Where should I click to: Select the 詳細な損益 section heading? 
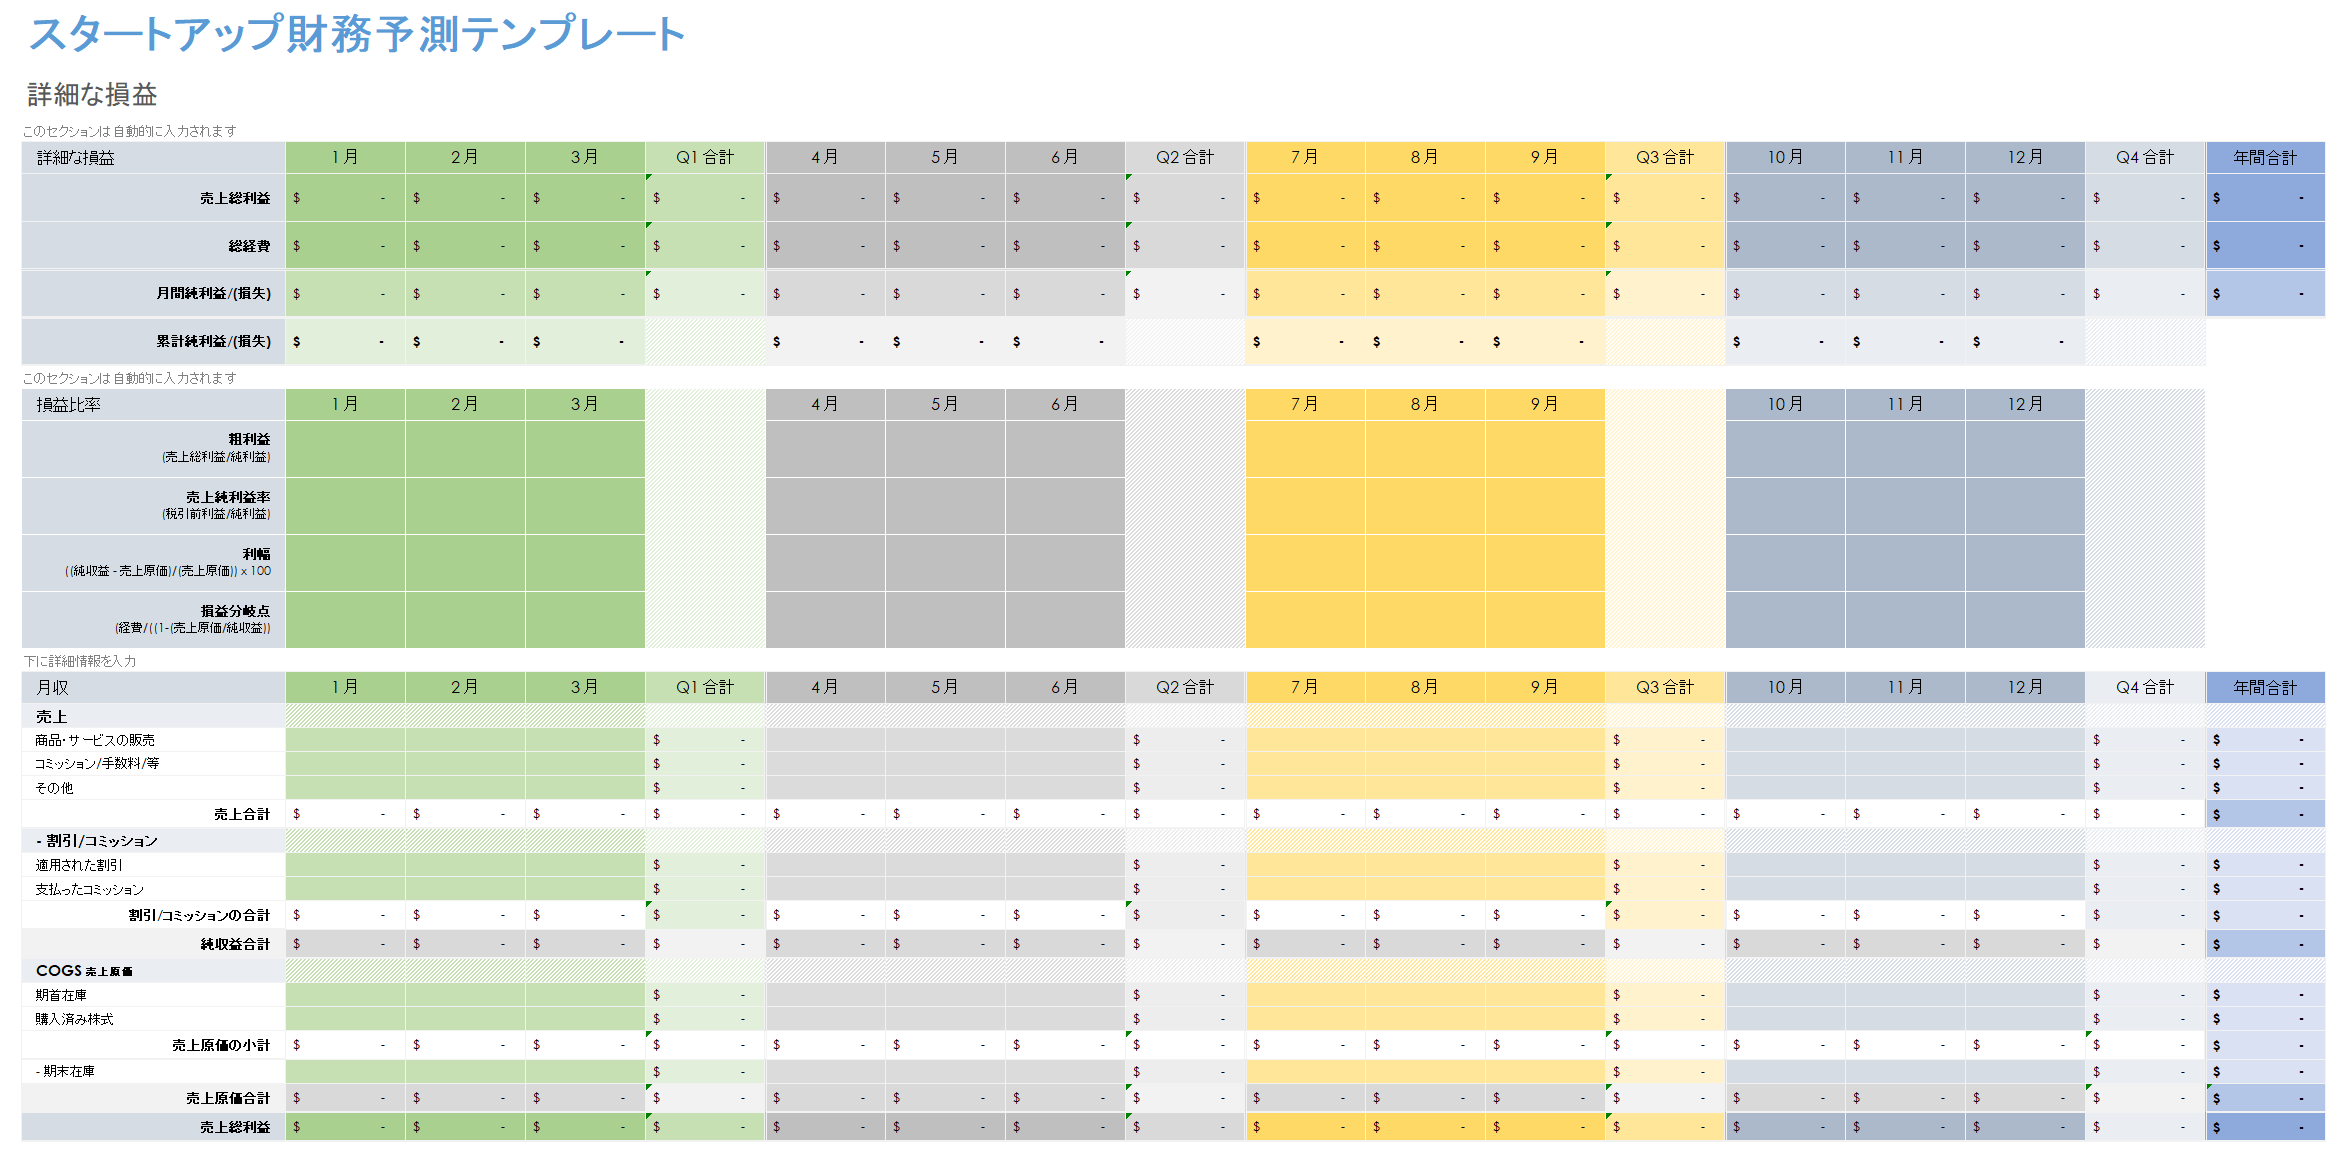tap(92, 95)
